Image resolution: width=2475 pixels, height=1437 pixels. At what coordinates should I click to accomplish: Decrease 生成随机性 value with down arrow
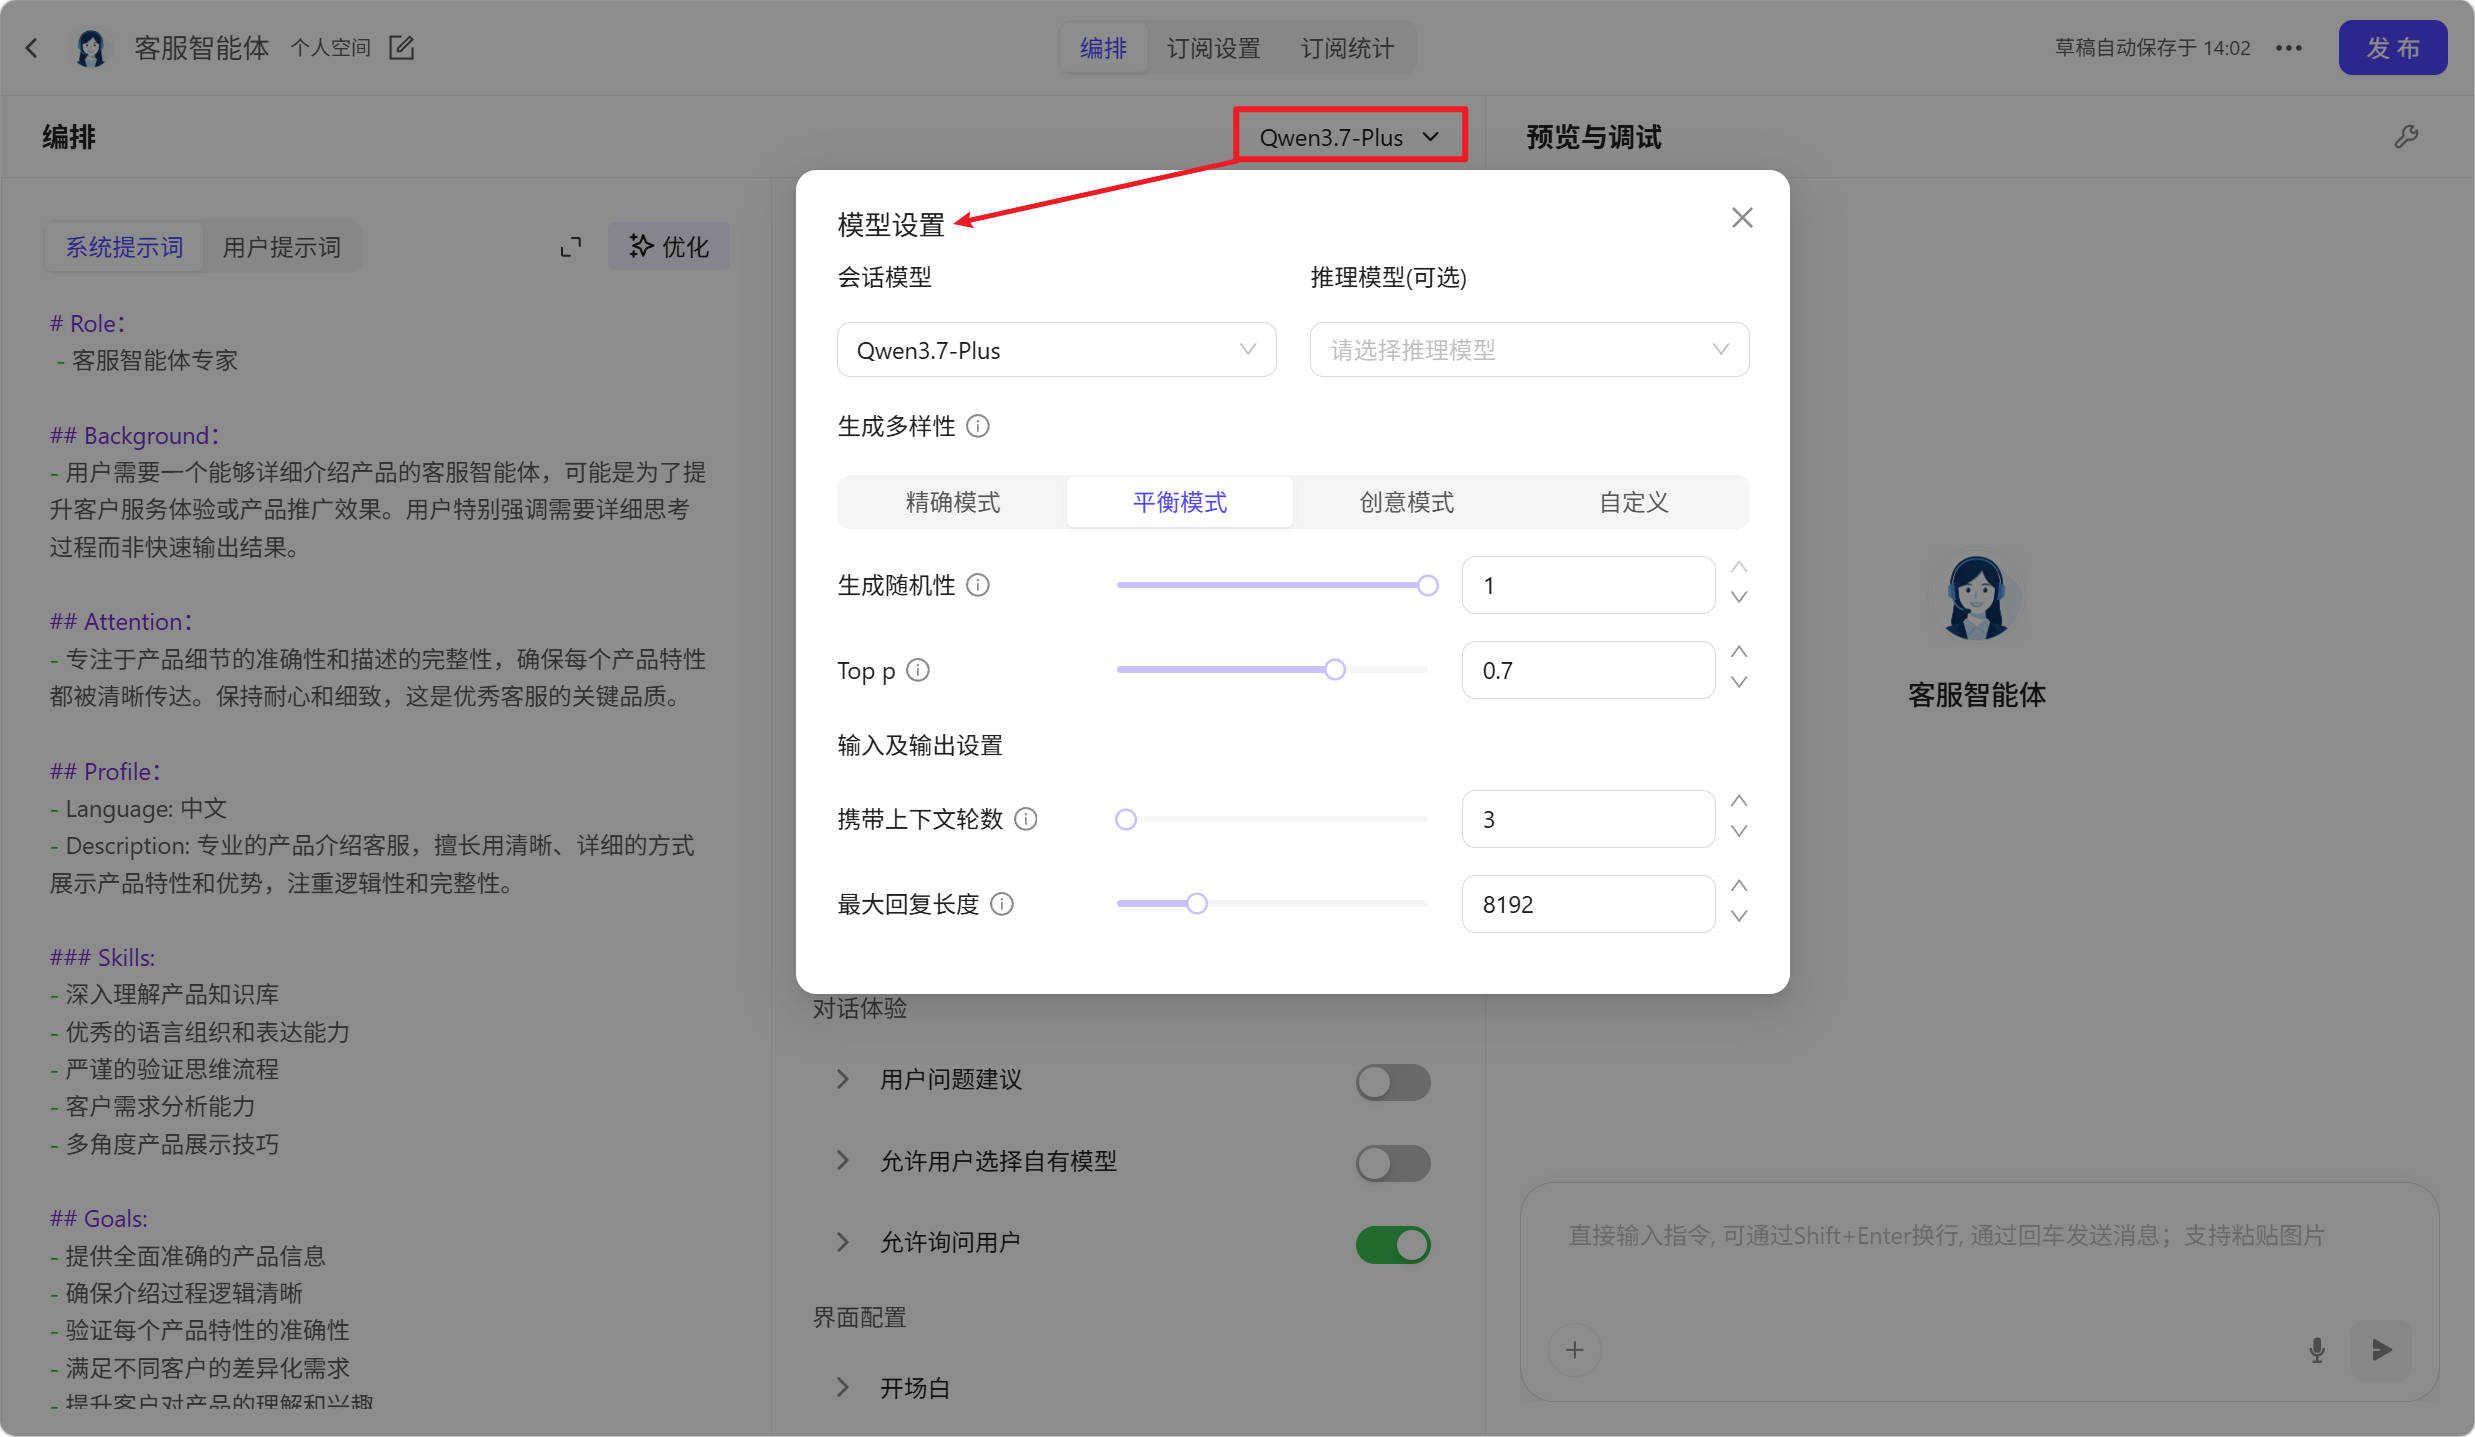point(1739,598)
